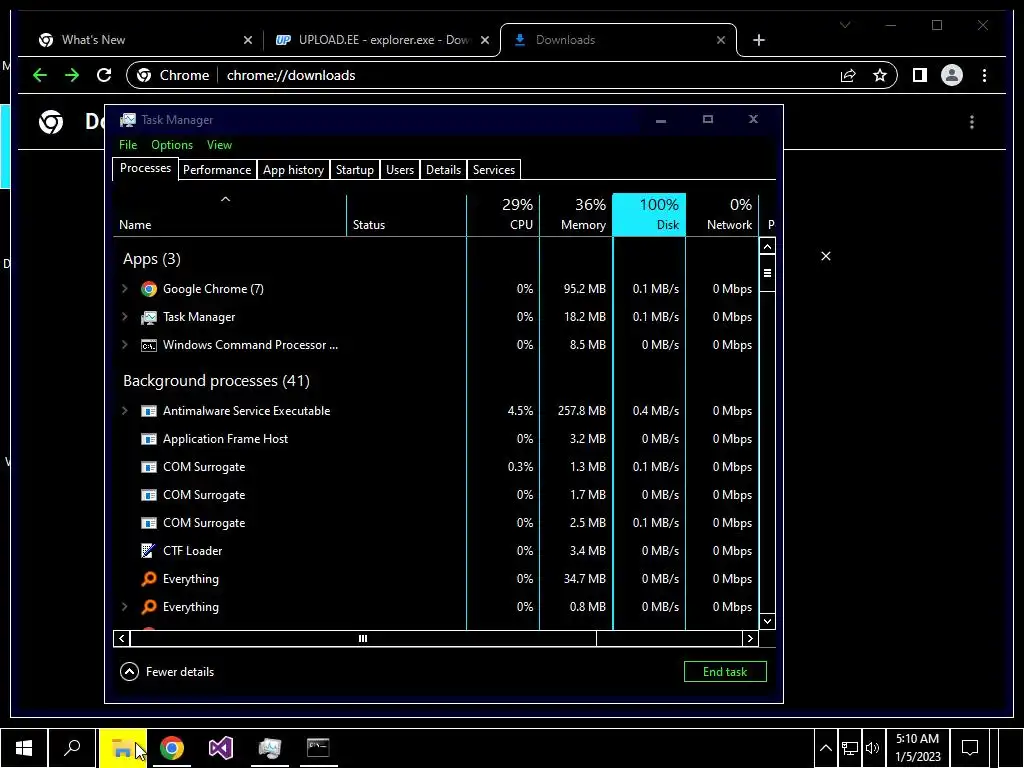The height and width of the screenshot is (768, 1024).
Task: Click the Windows Command Processor icon
Action: click(149, 345)
